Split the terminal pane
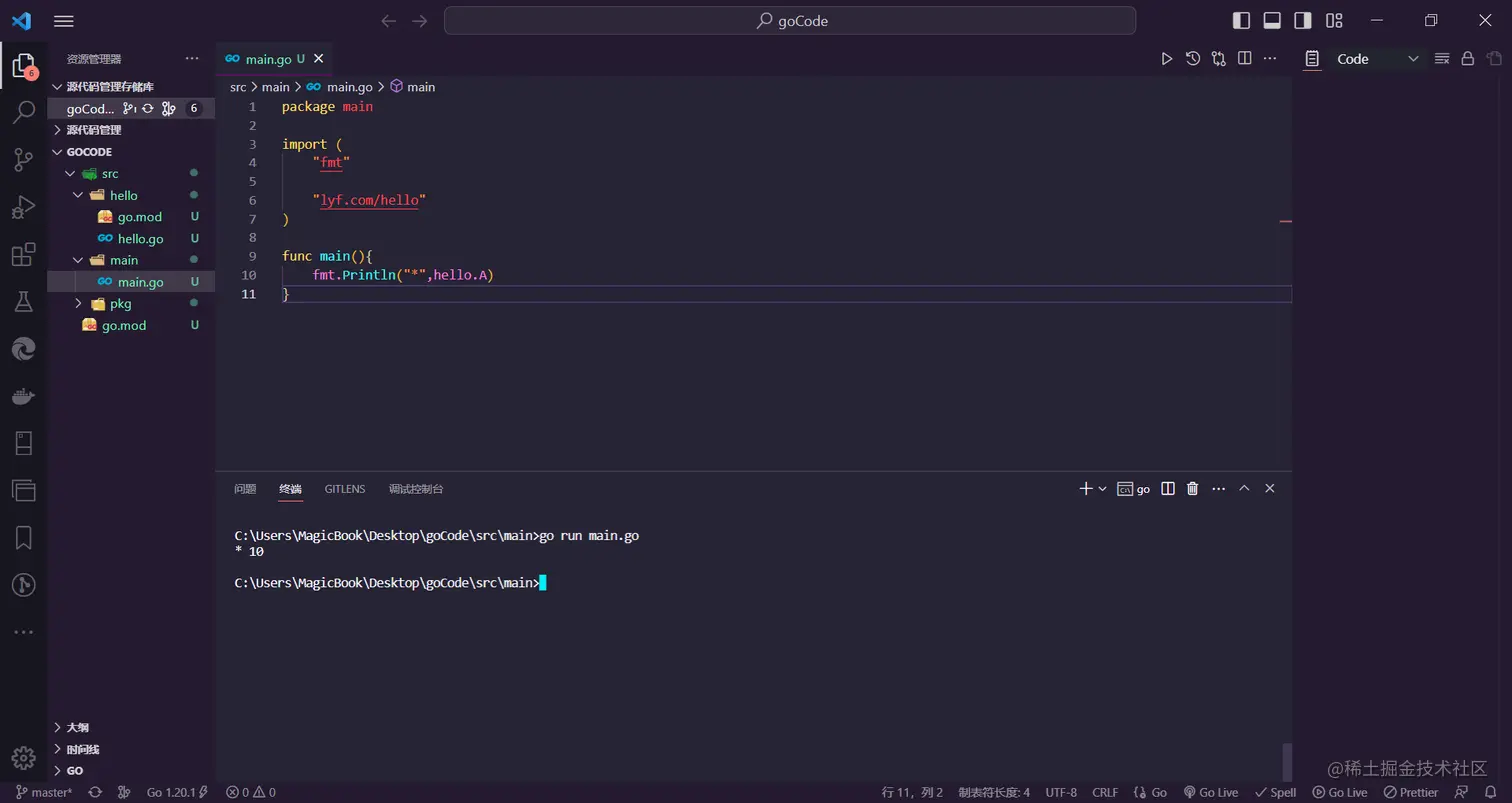The width and height of the screenshot is (1512, 803). click(1167, 489)
